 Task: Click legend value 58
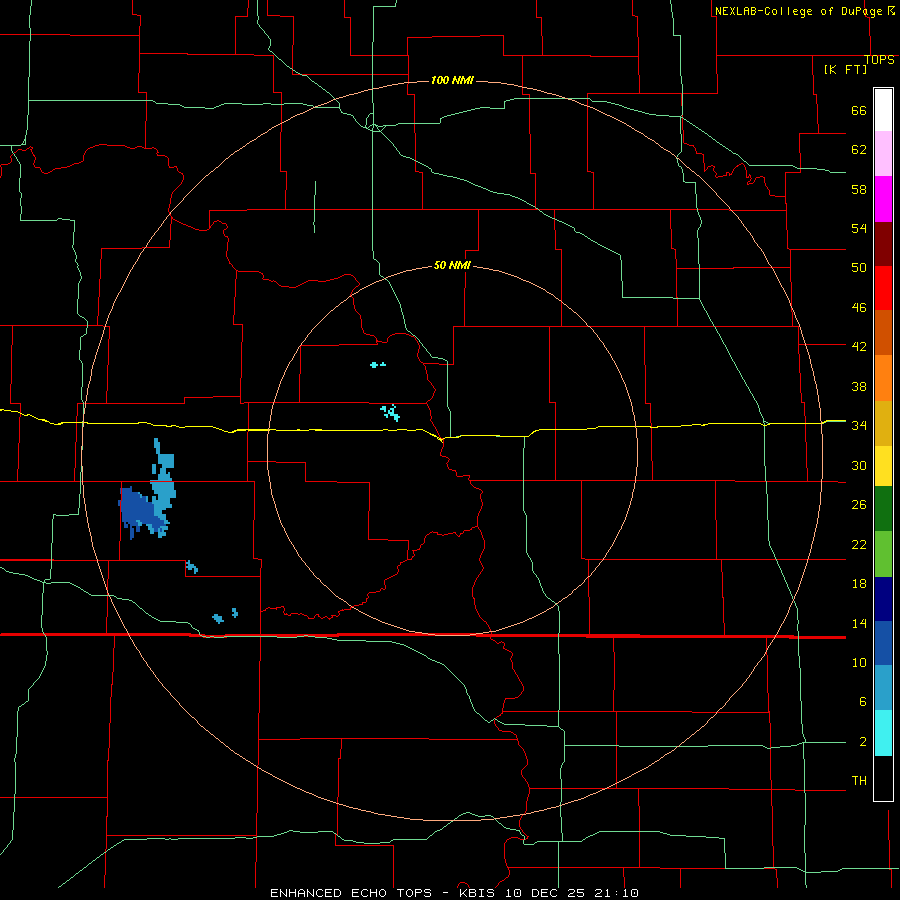pos(859,189)
